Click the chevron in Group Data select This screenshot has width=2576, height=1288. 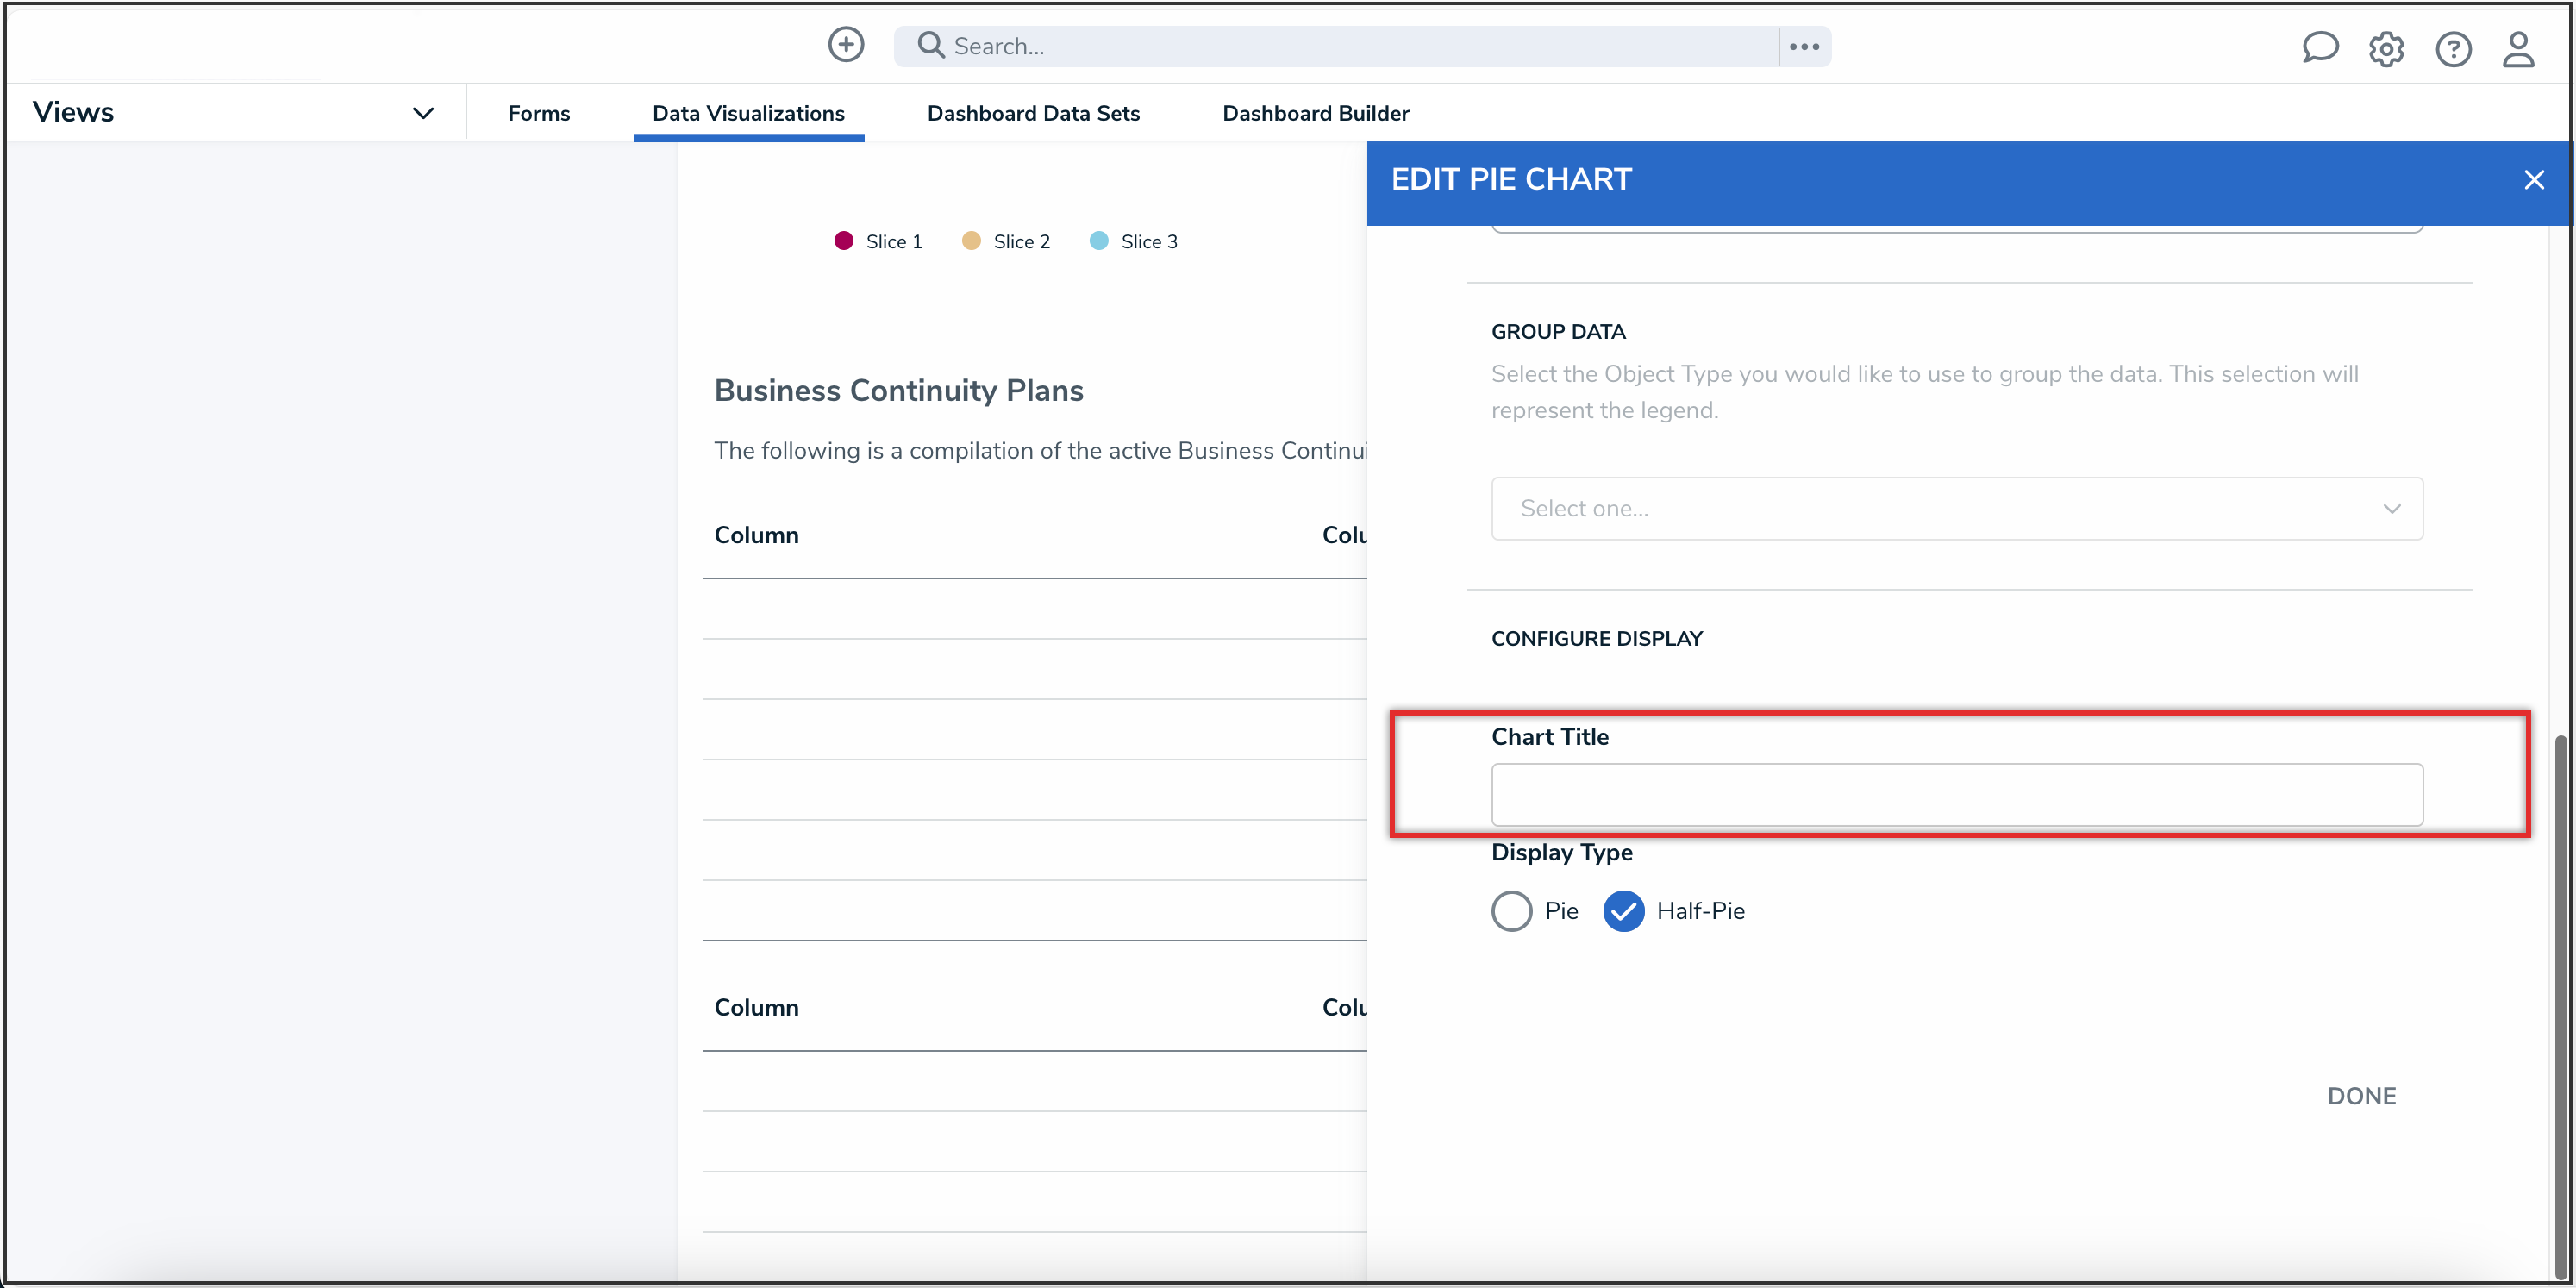click(x=2391, y=508)
